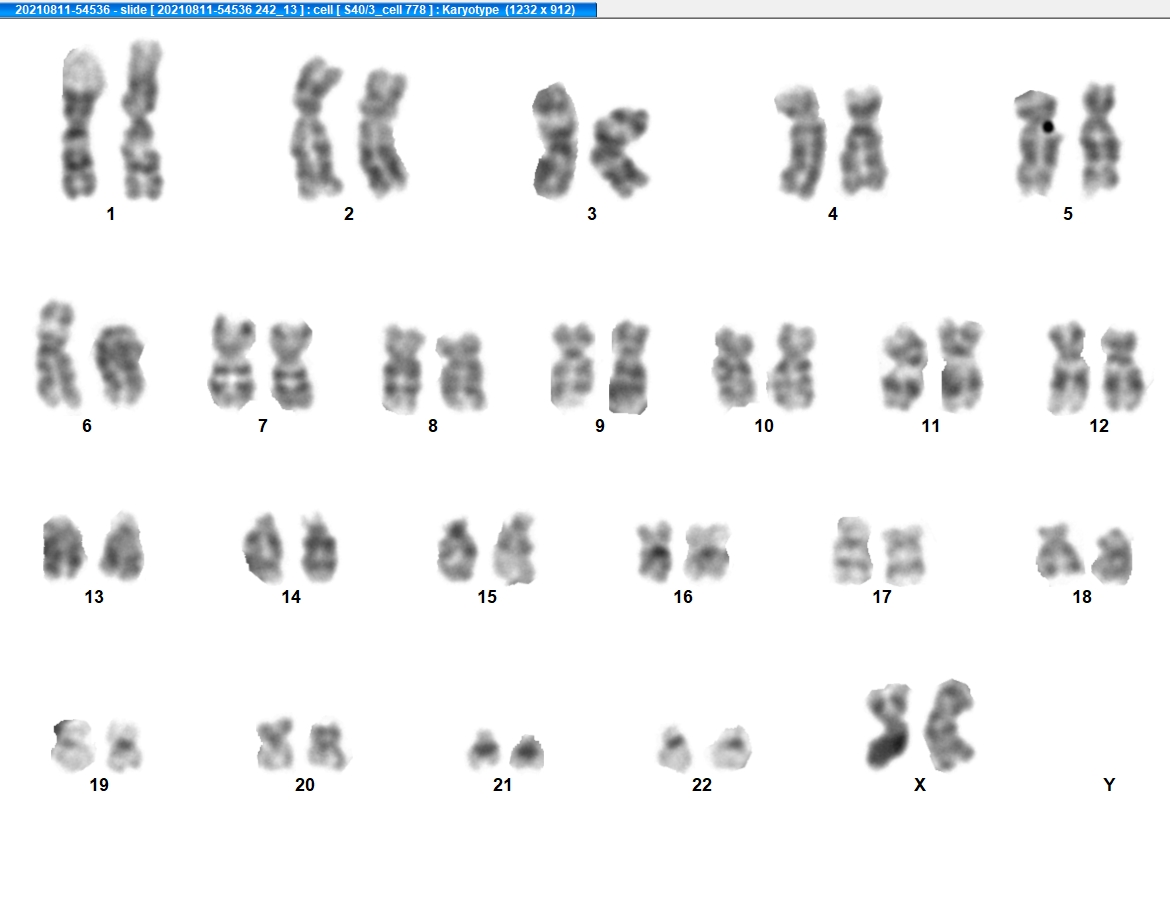Select the chromosome 4 pair image

click(831, 142)
